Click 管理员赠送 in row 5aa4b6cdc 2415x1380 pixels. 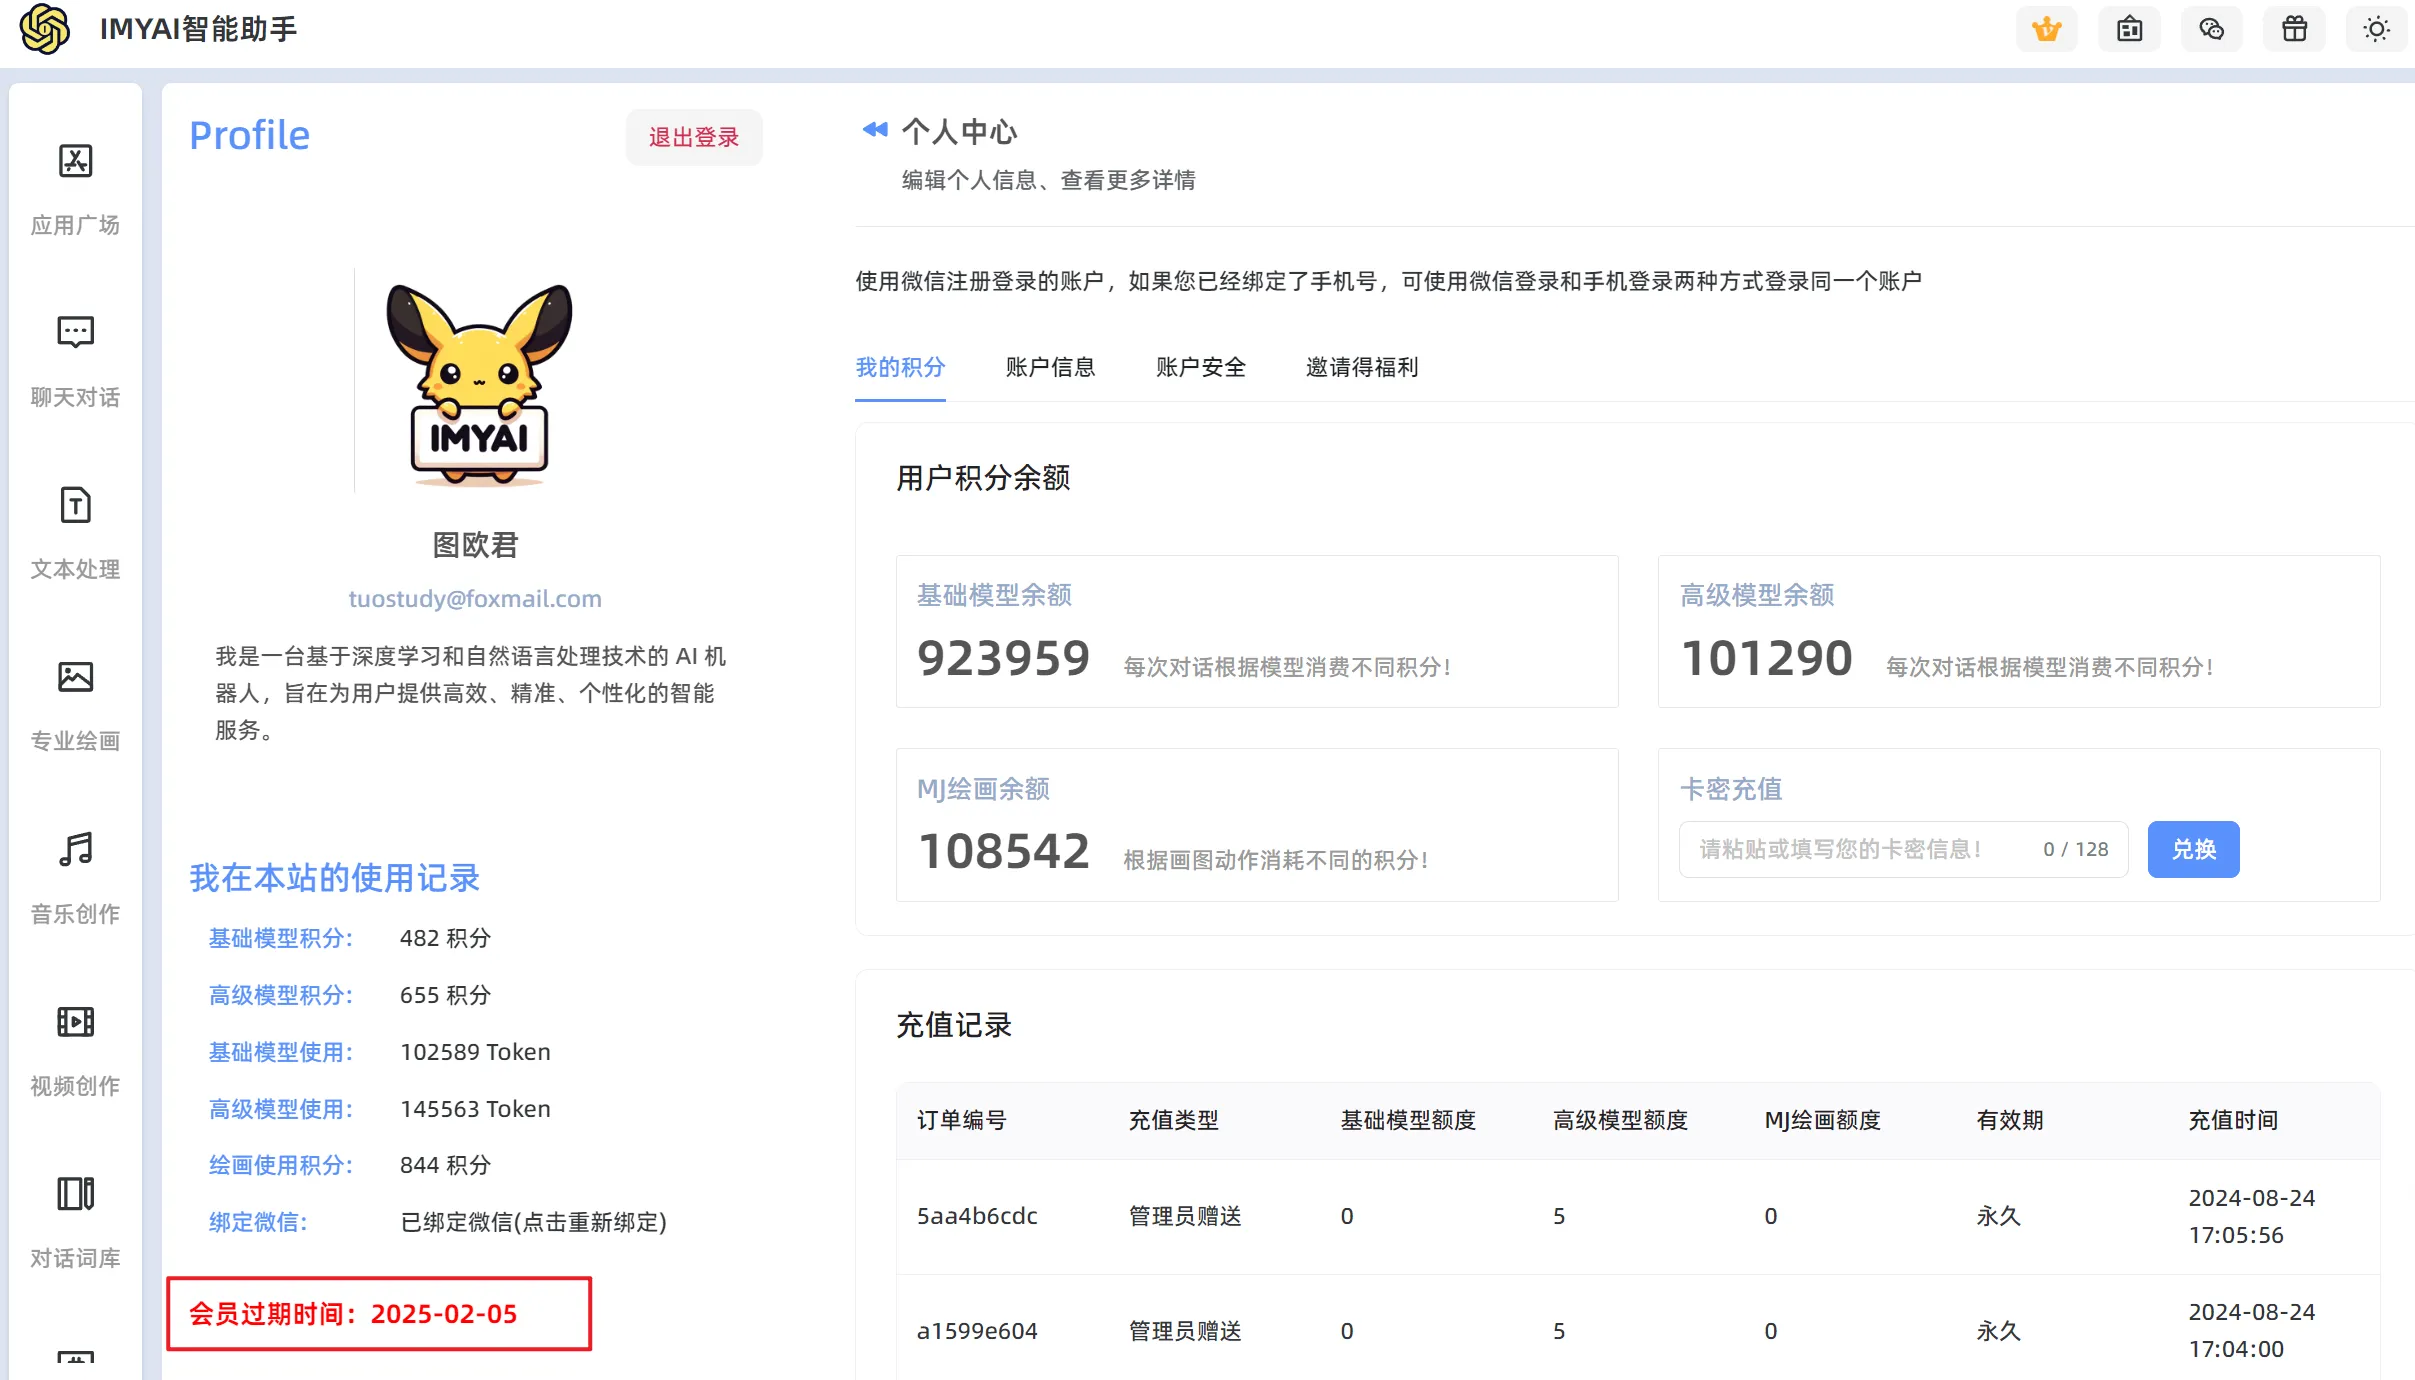pyautogui.click(x=1185, y=1216)
